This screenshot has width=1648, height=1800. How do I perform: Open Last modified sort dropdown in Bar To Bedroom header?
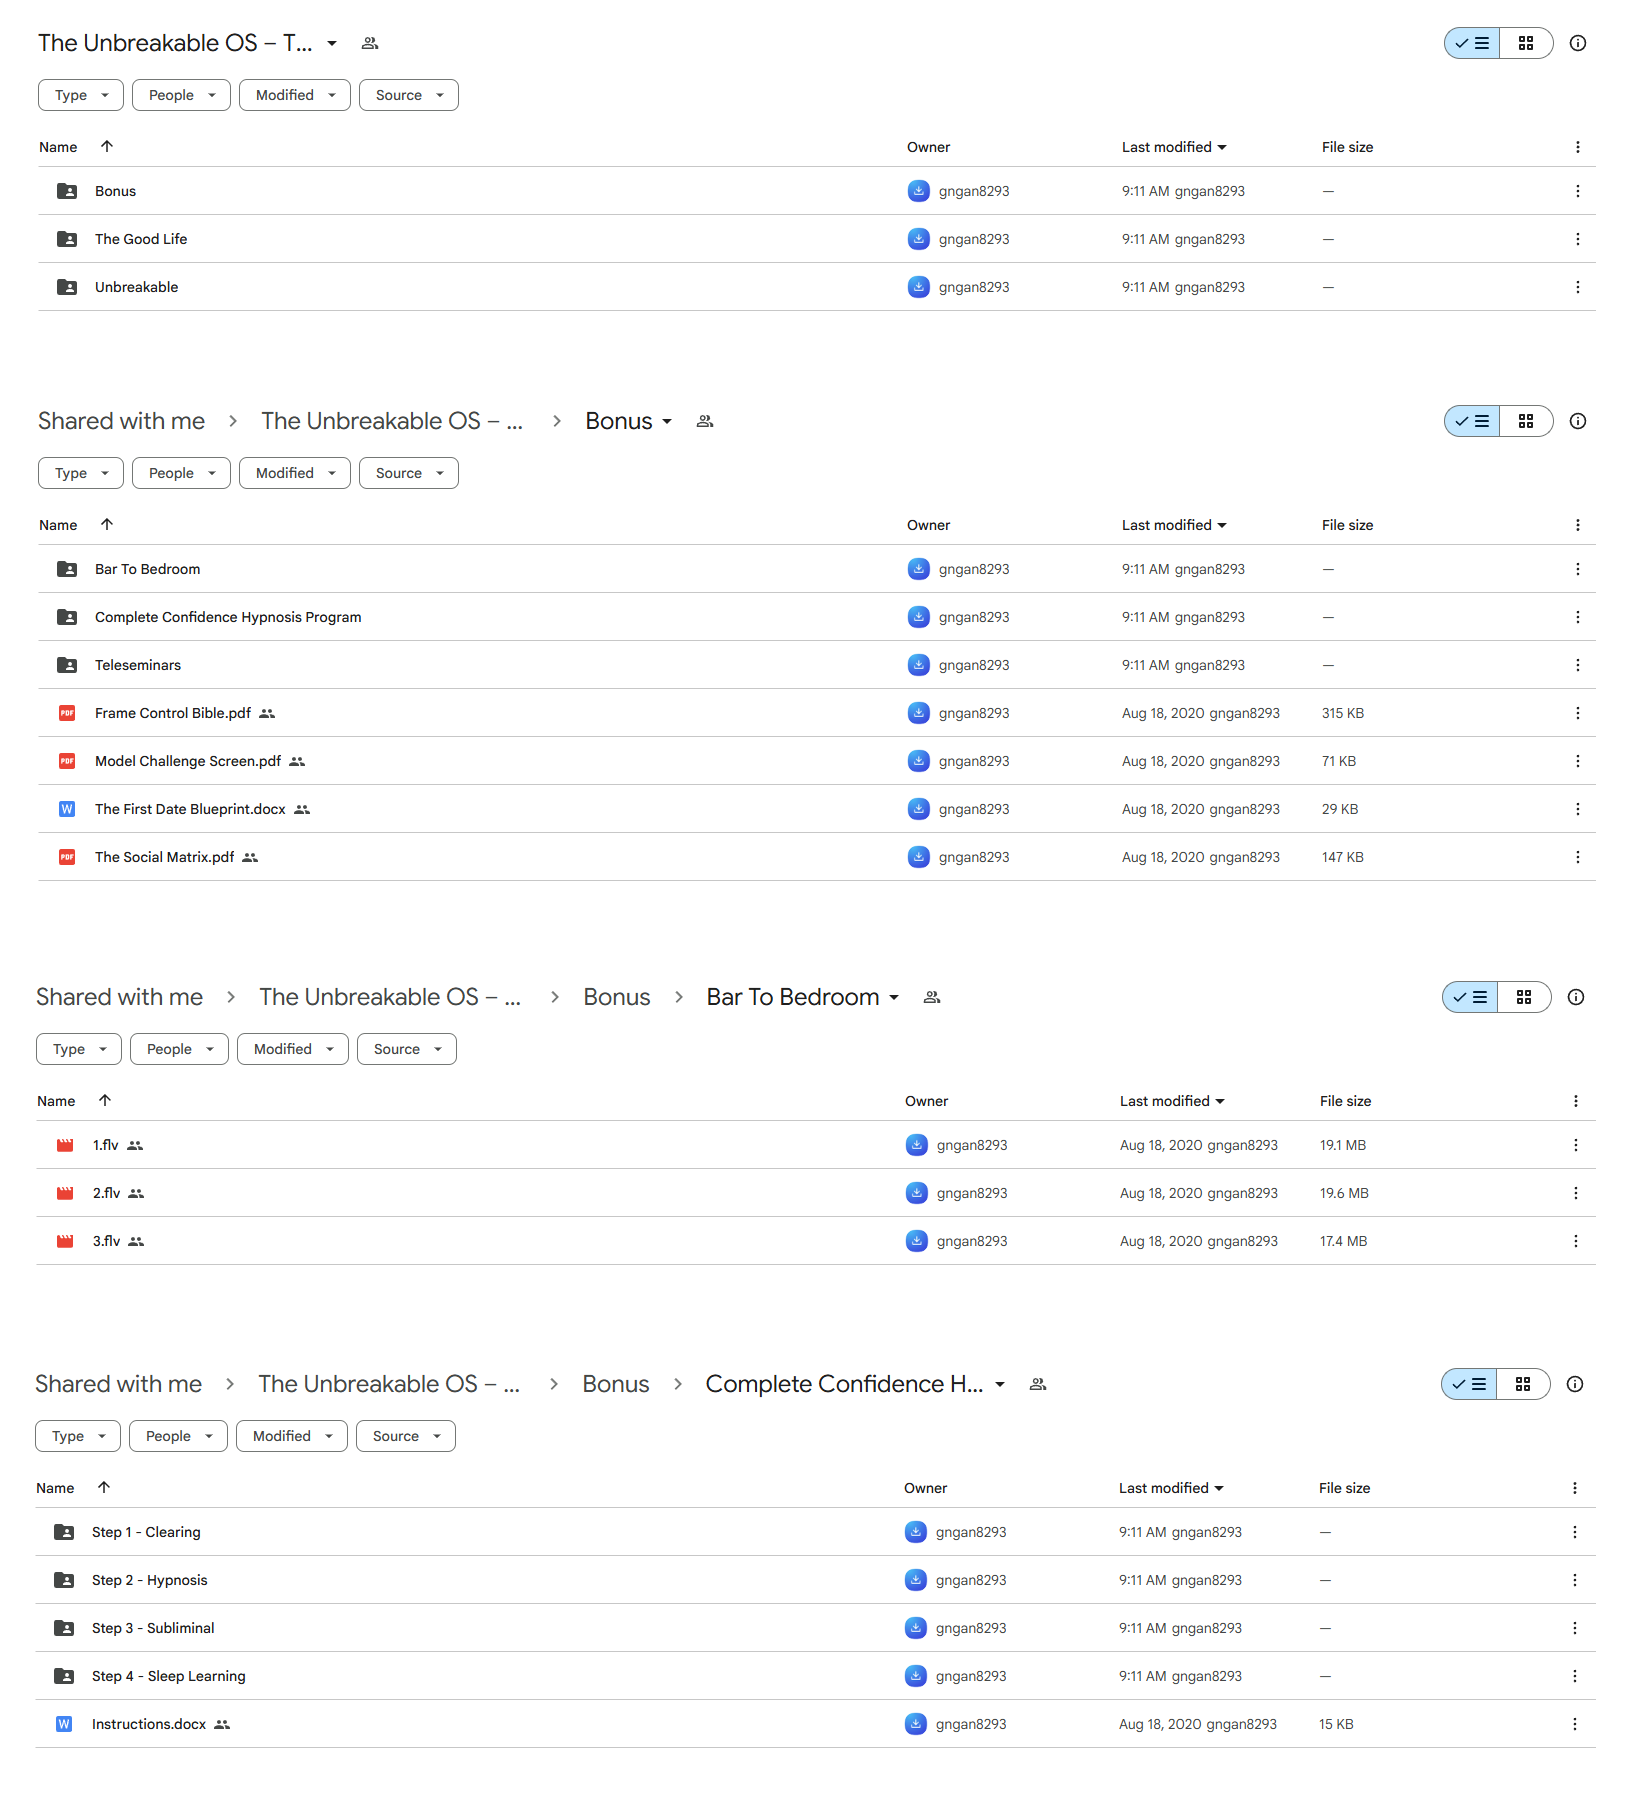1172,1101
